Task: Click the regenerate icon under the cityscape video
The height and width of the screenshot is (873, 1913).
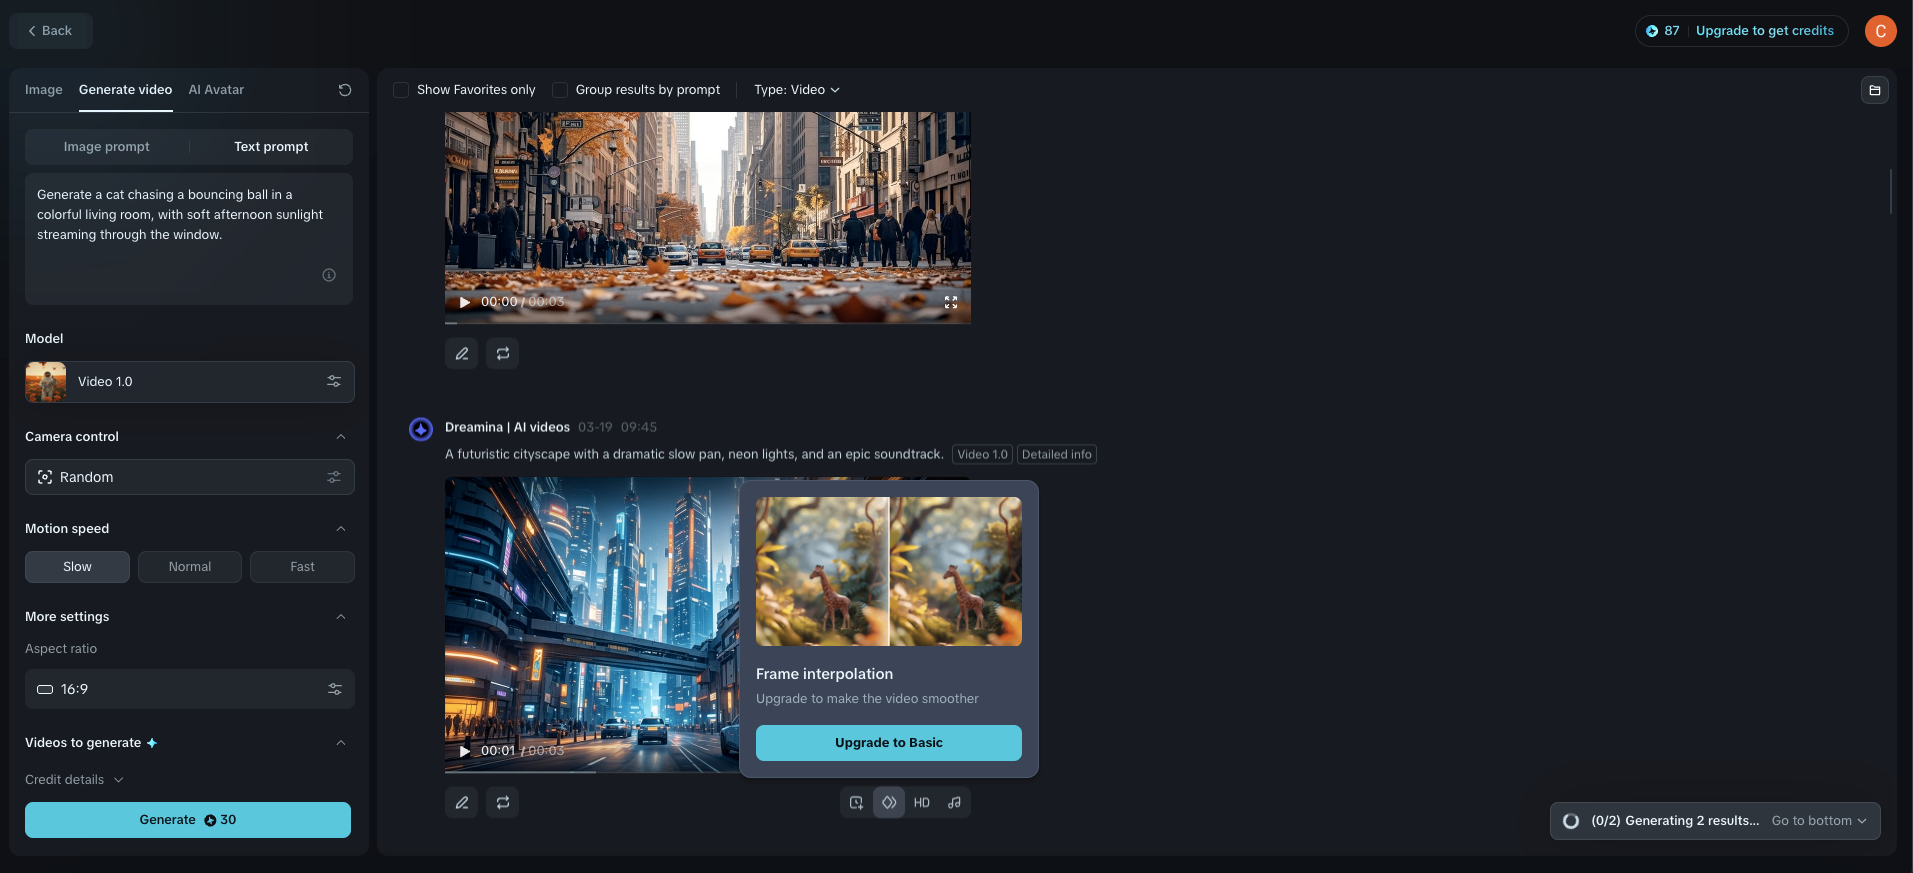Action: click(x=503, y=802)
